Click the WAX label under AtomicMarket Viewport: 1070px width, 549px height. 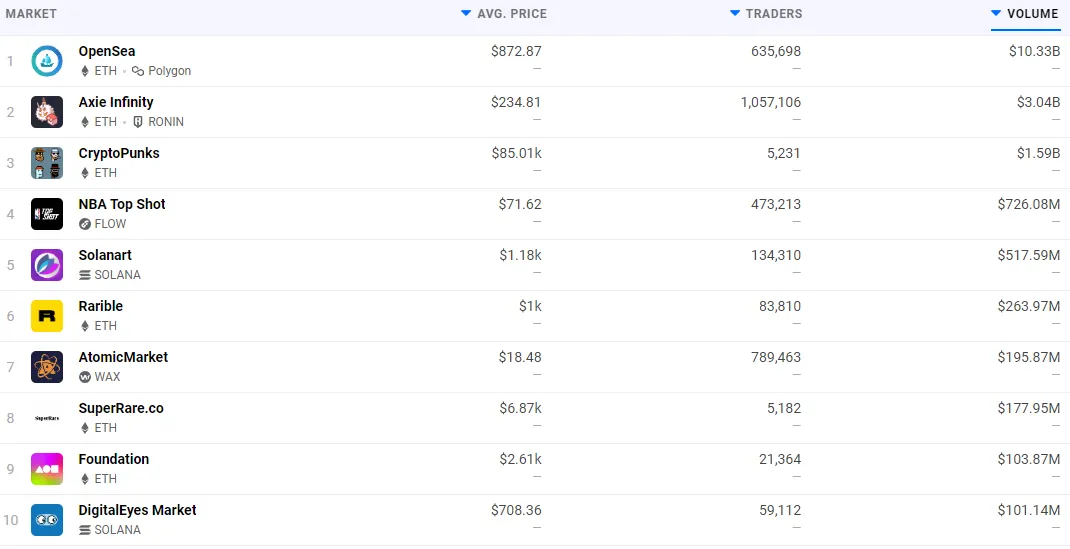[107, 377]
